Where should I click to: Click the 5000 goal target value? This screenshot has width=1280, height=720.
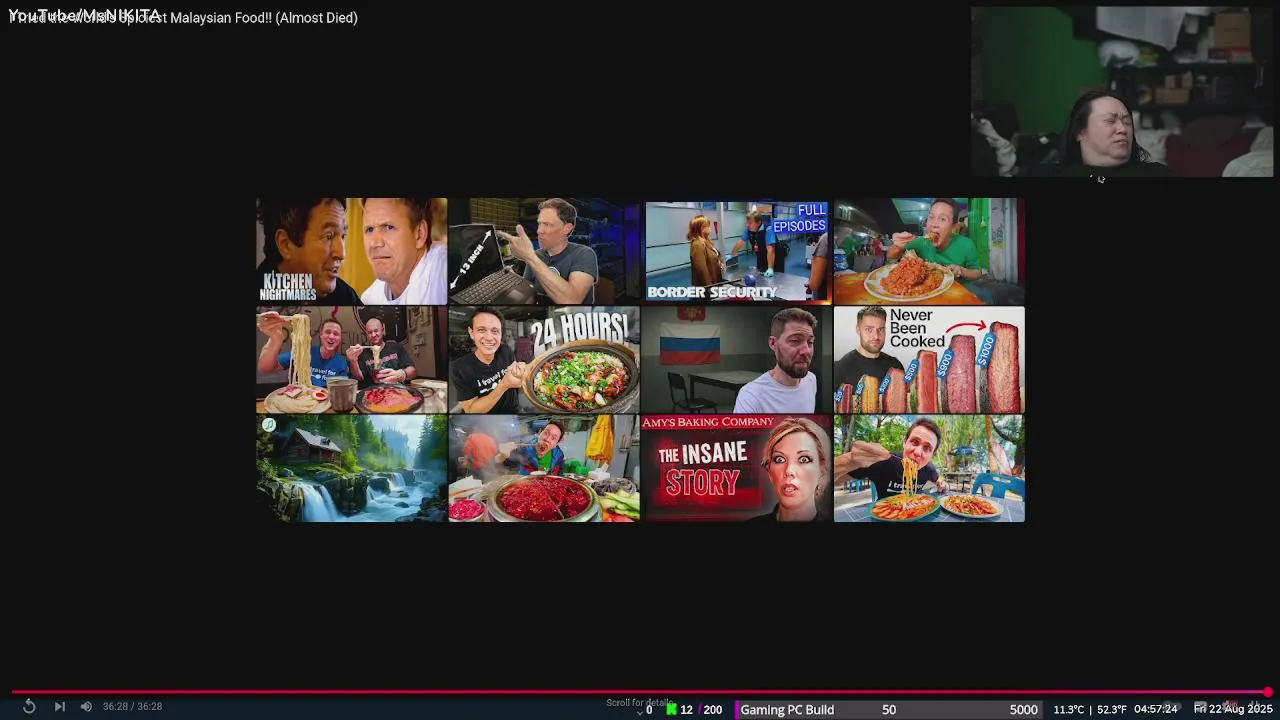1023,709
